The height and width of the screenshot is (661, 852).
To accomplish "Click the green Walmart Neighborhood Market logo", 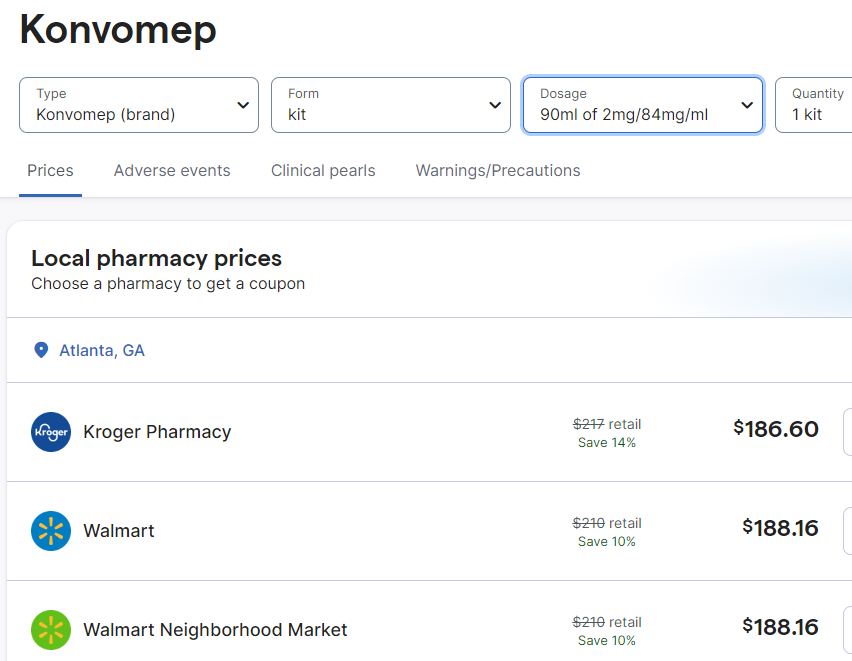I will pos(51,630).
